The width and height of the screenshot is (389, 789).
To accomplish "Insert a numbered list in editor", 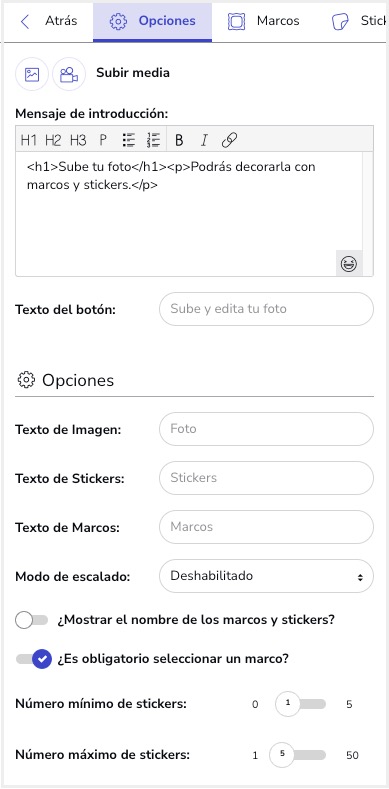I will pos(153,140).
